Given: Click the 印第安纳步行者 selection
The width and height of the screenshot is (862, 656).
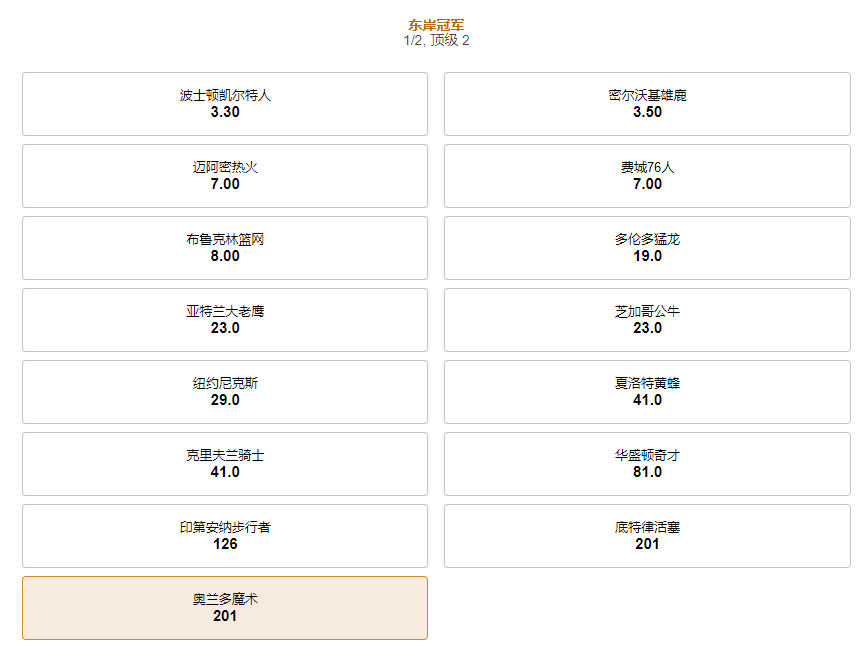Looking at the screenshot, I should [x=225, y=536].
